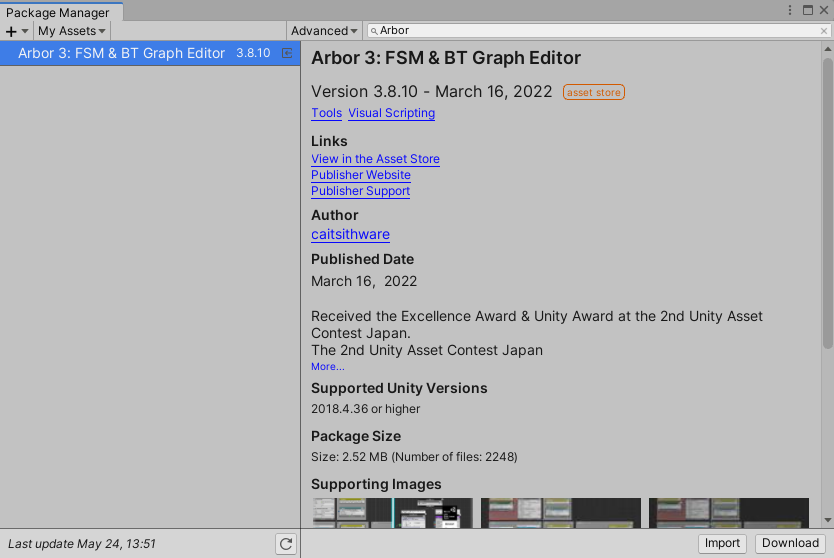The width and height of the screenshot is (834, 558).
Task: Open View in the Asset Store link
Action: [375, 159]
